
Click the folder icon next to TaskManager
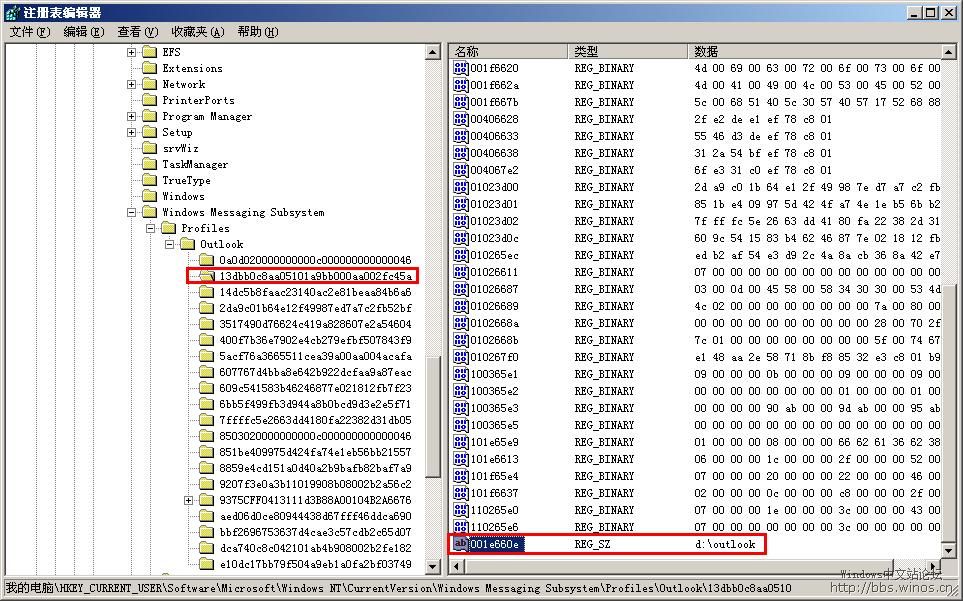click(149, 164)
